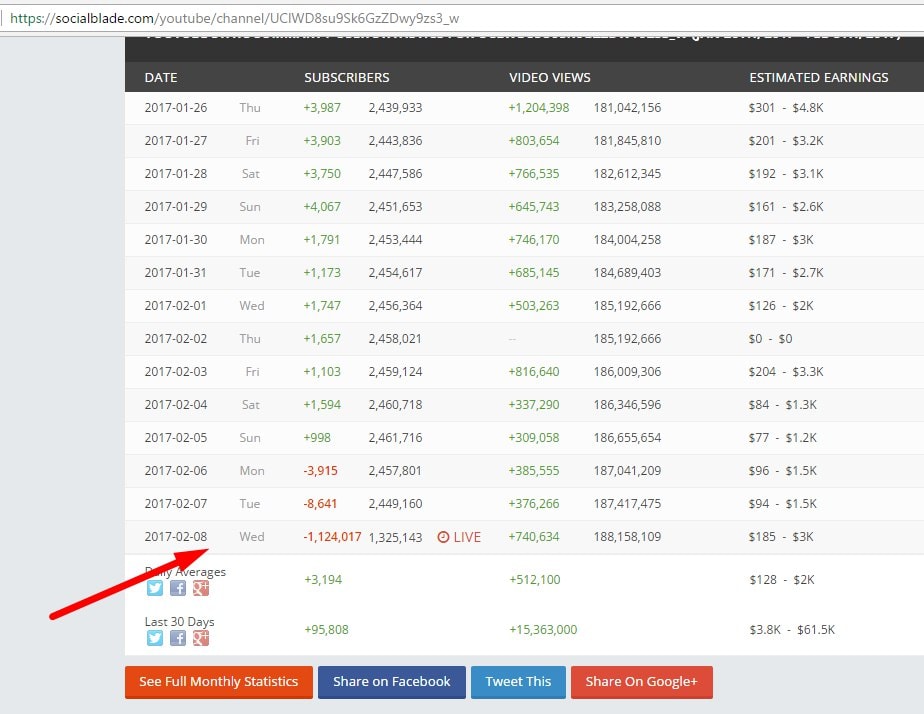Click Twitter icon under Daily Averages
This screenshot has width=924, height=714.
(155, 588)
